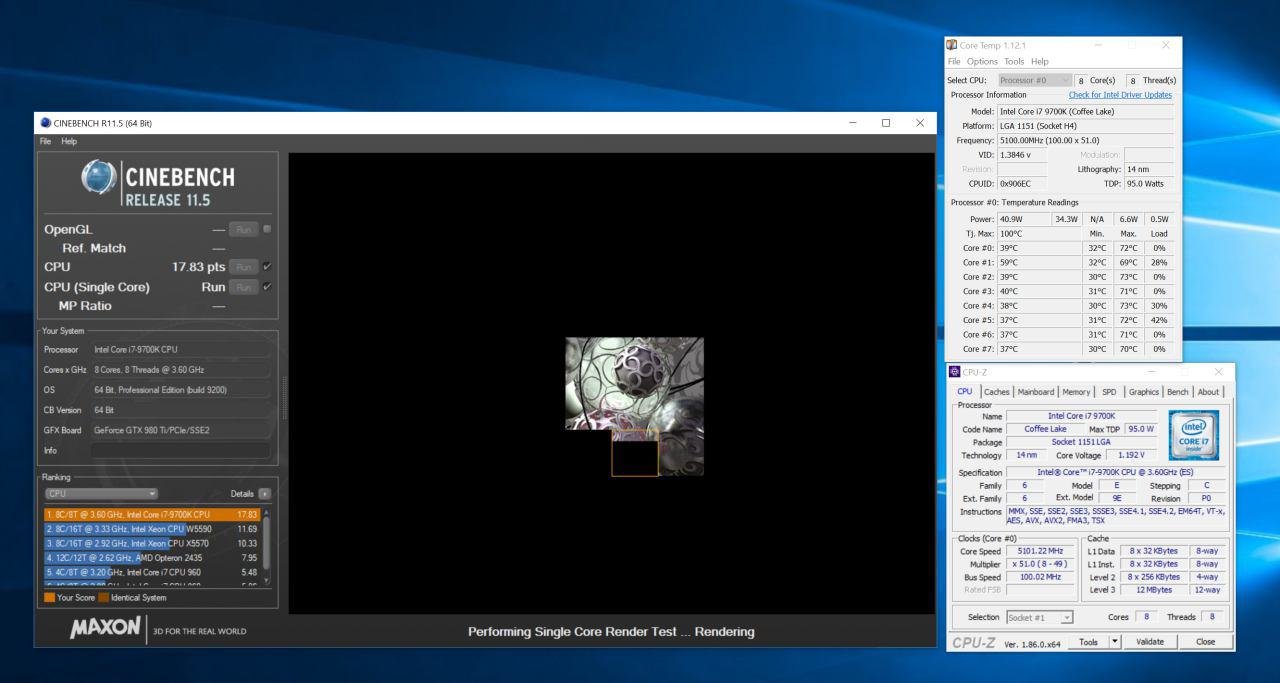
Task: Expand the CPU-Z Tools dropdown arrow
Action: [x=1115, y=642]
